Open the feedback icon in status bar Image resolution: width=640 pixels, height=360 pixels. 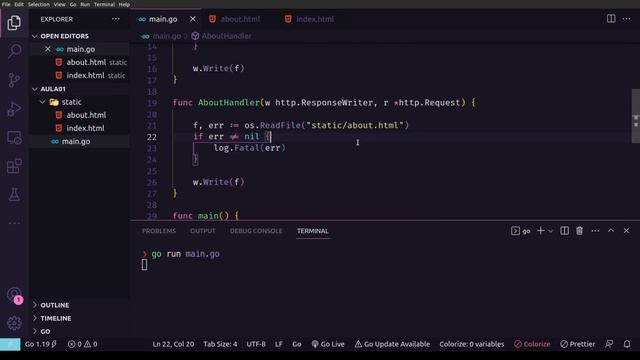[x=609, y=344]
